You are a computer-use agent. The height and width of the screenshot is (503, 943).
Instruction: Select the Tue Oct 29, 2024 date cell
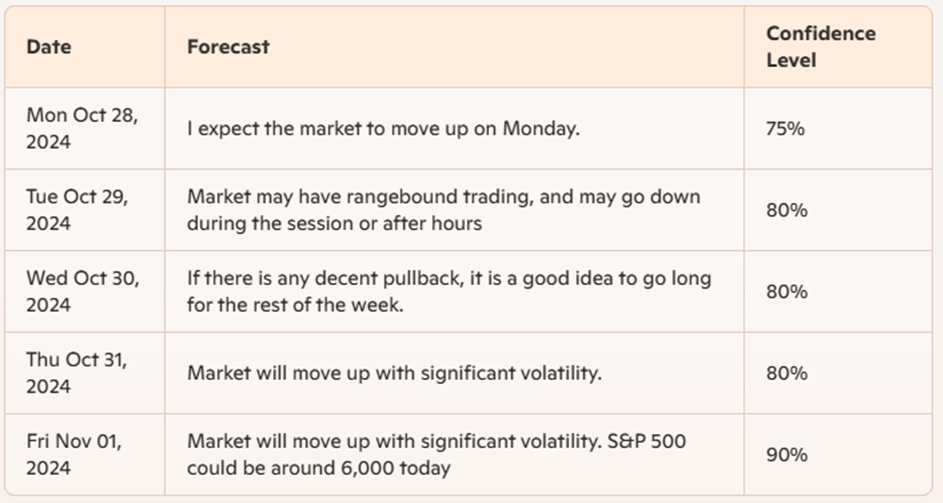coord(77,210)
